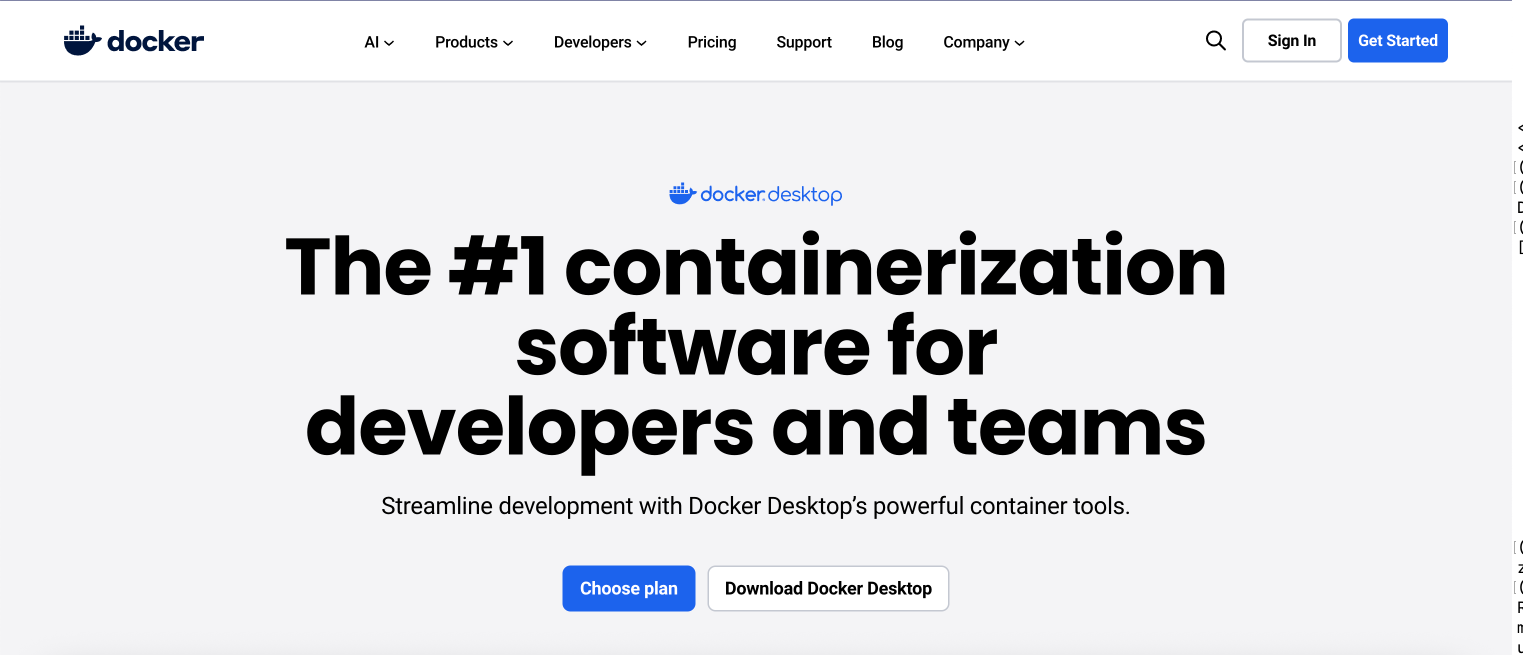
Task: Click the "Streamline development" subtitle text
Action: click(756, 506)
